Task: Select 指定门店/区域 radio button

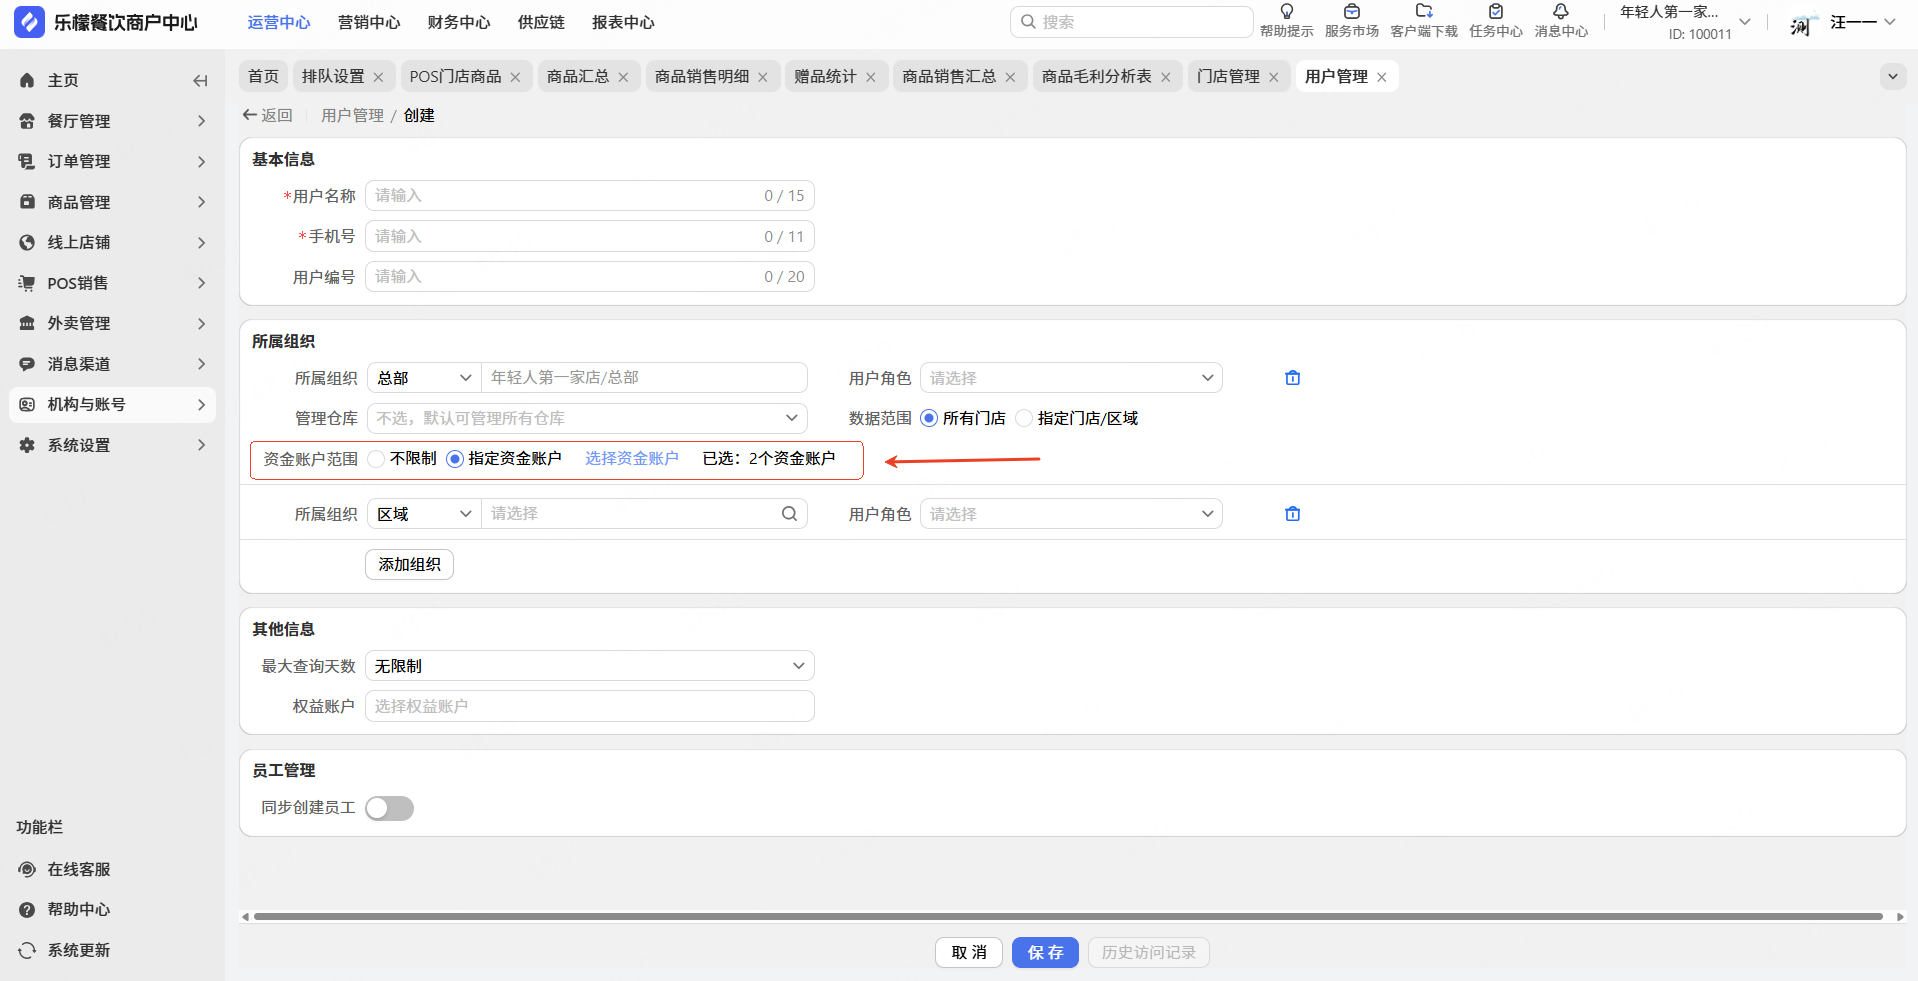Action: pos(1024,419)
